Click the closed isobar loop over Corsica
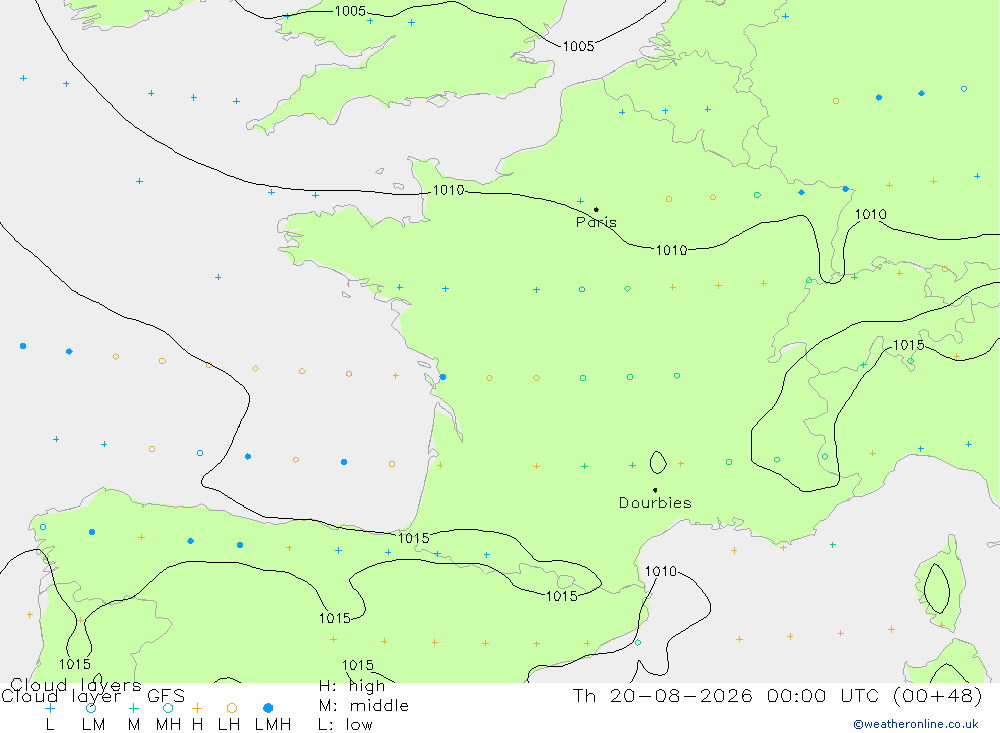The height and width of the screenshot is (733, 1000). pyautogui.click(x=937, y=589)
